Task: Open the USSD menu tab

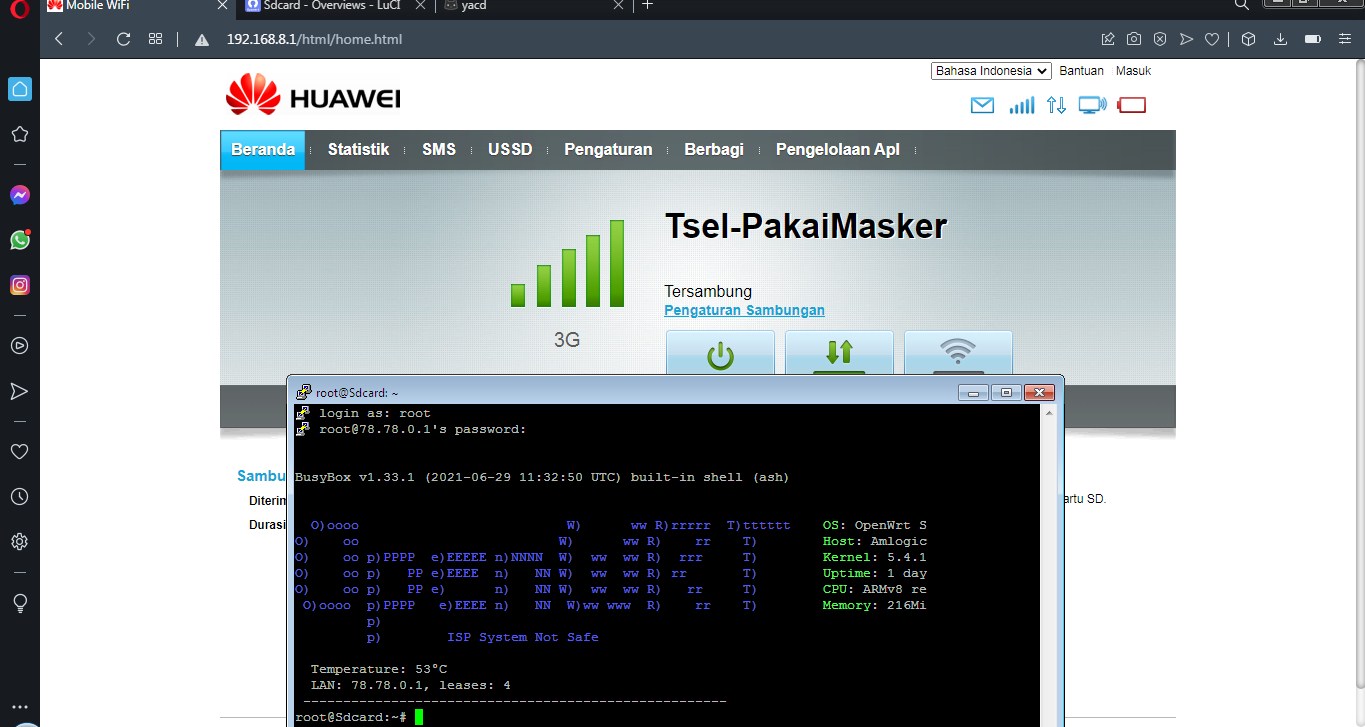Action: (x=510, y=150)
